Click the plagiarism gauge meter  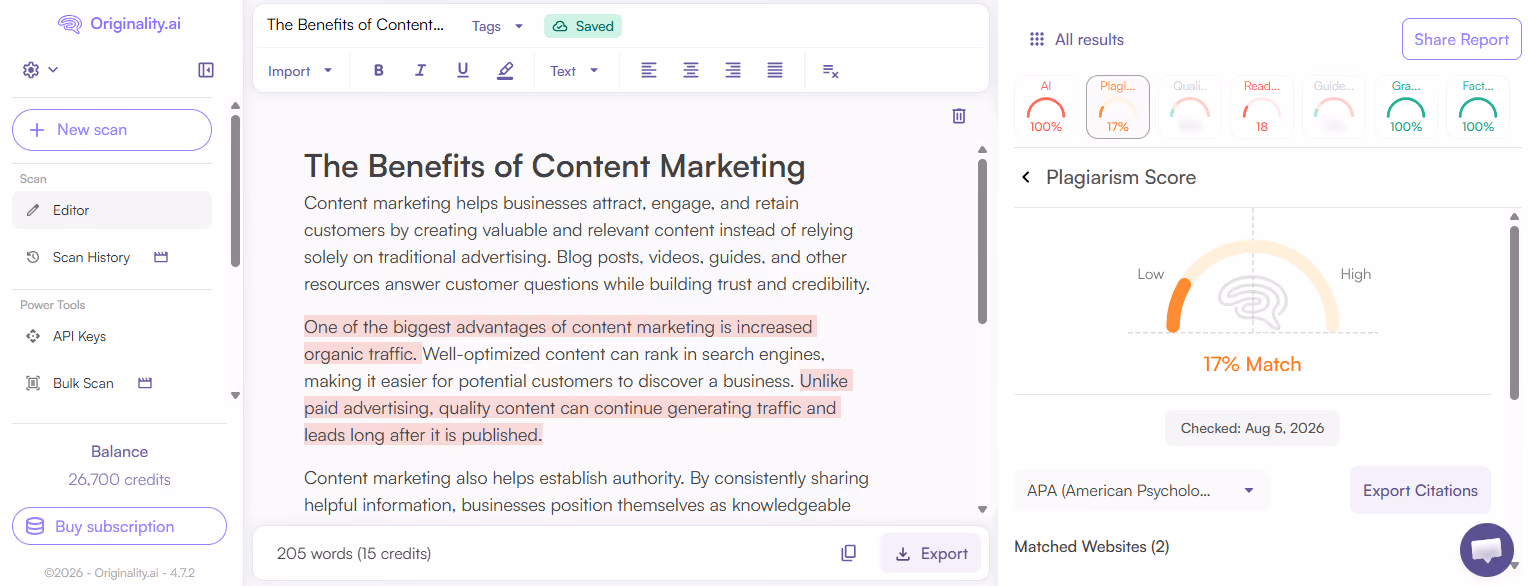(x=1252, y=286)
